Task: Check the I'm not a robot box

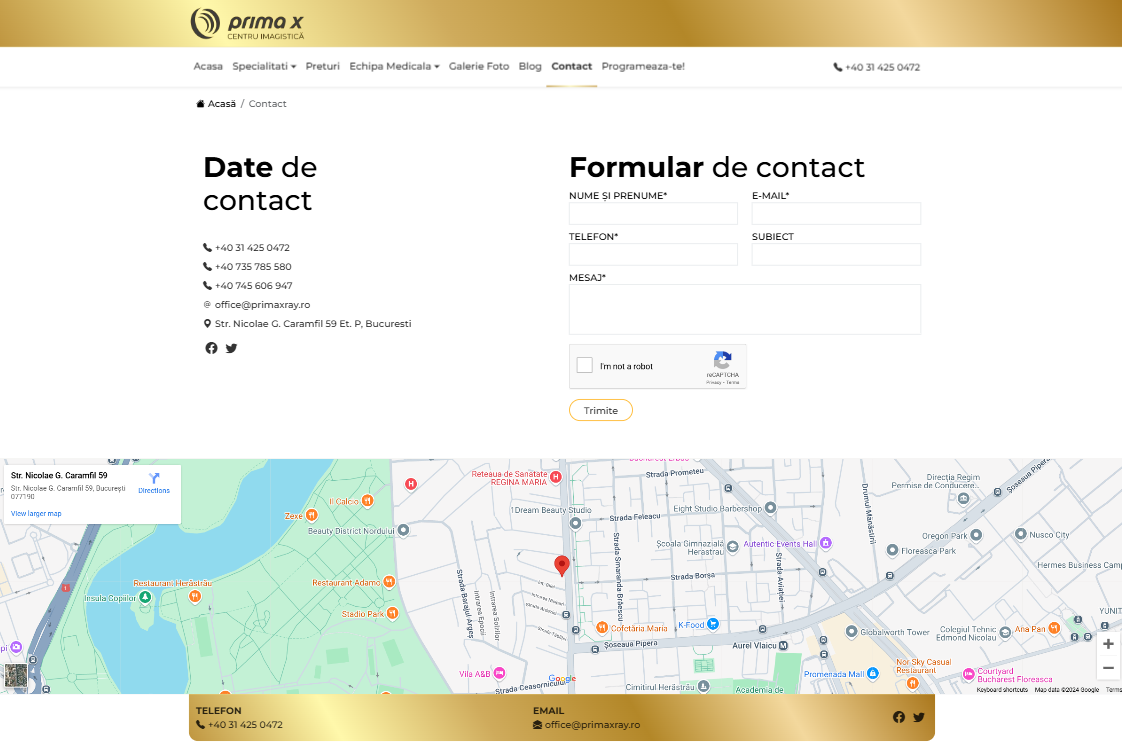Action: 585,366
